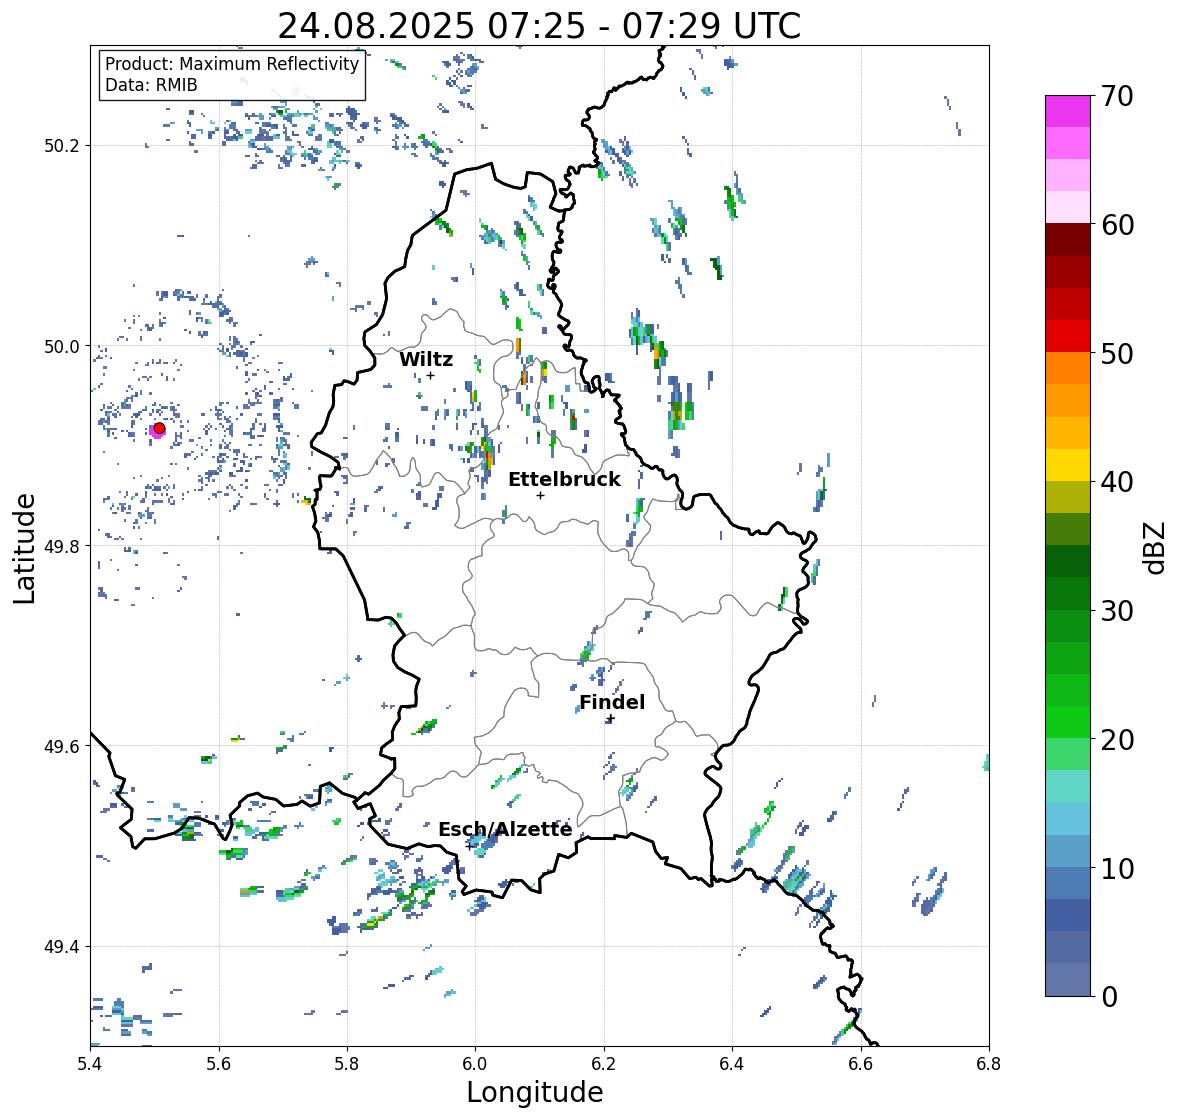Click the 5.6 longitude tick label

[x=219, y=1063]
